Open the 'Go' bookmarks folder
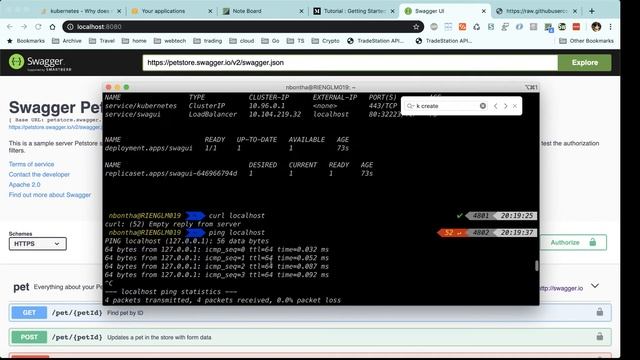 coord(270,41)
